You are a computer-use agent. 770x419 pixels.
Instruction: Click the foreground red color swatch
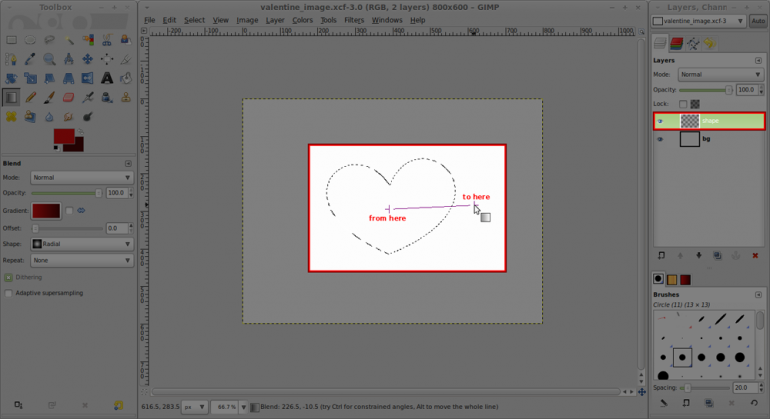(x=64, y=136)
